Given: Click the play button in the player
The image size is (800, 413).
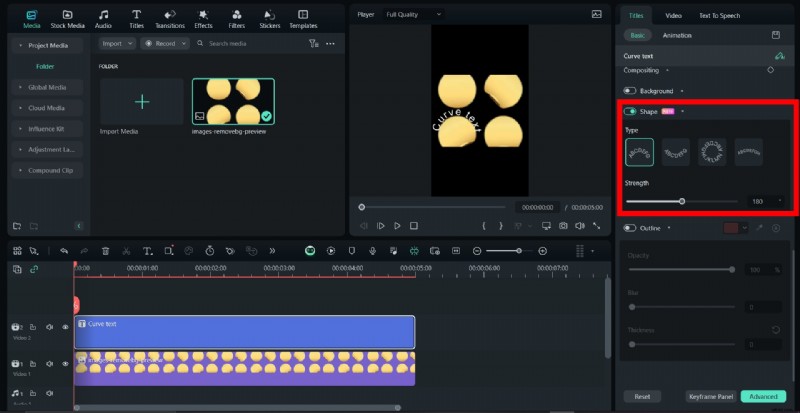Looking at the screenshot, I should click(397, 226).
